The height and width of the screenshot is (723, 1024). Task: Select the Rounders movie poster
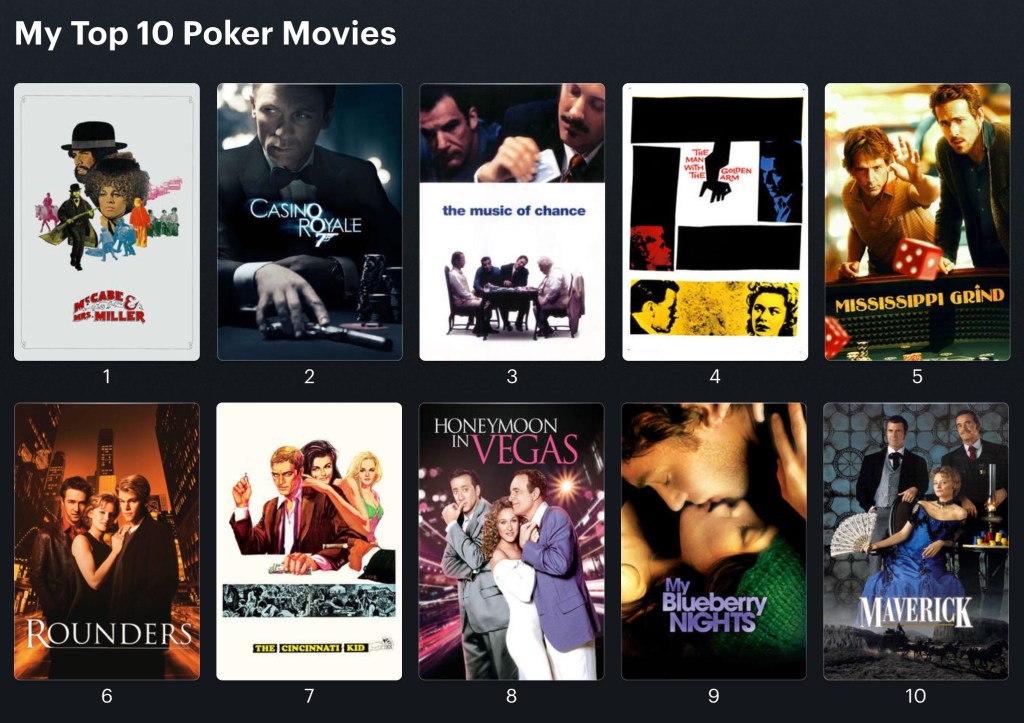pos(107,541)
